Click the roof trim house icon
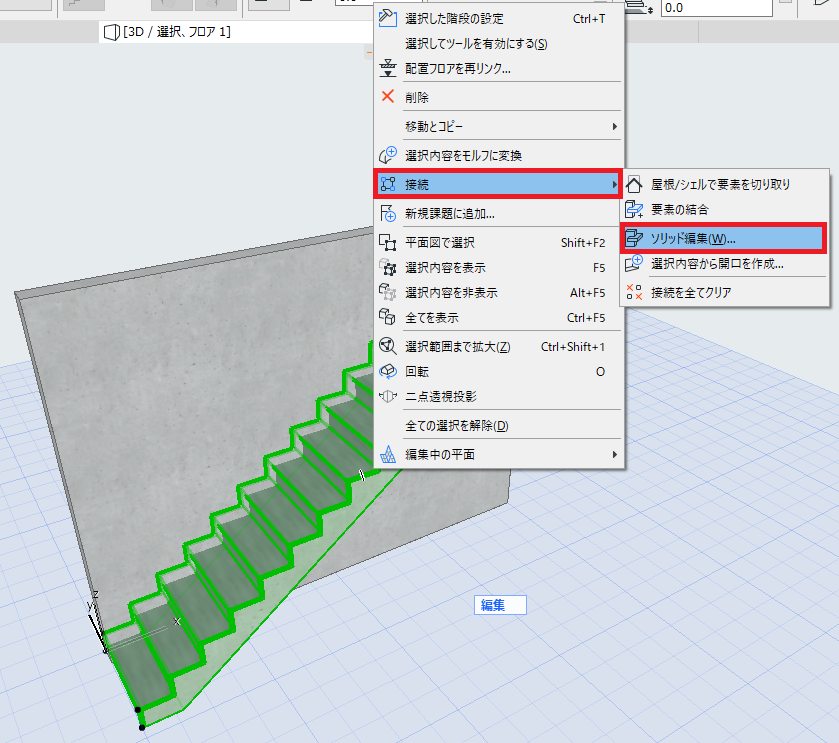 634,185
